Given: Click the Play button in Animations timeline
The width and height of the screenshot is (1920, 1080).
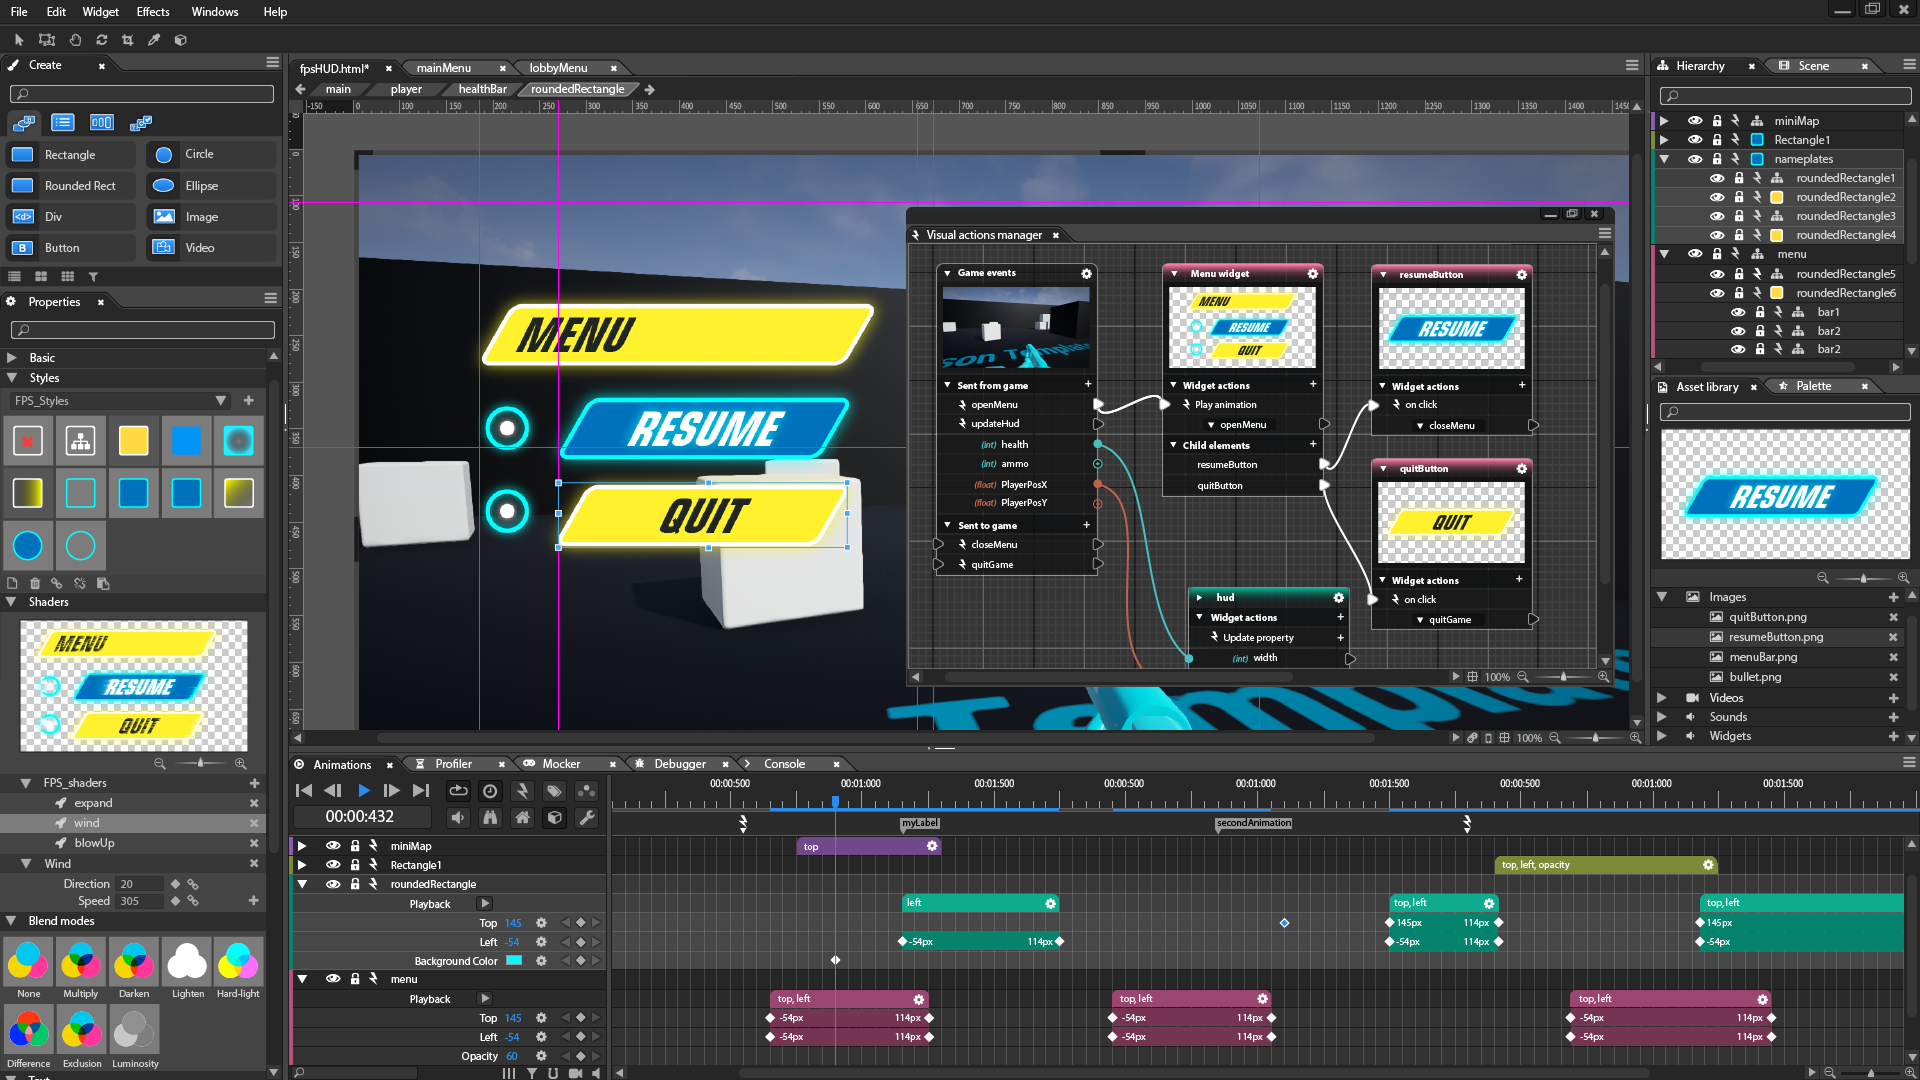Looking at the screenshot, I should coord(364,790).
